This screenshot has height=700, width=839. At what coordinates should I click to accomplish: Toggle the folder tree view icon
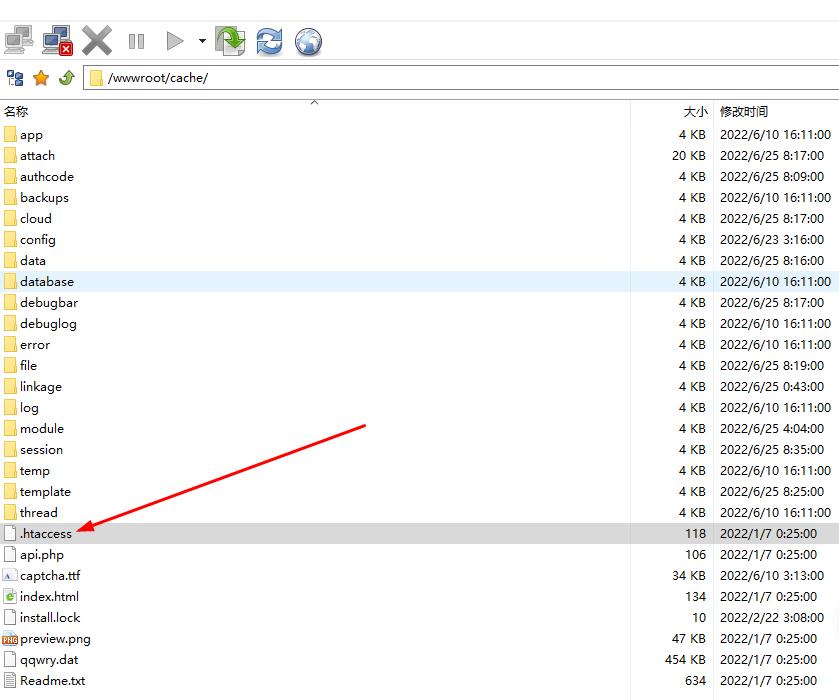tap(15, 78)
